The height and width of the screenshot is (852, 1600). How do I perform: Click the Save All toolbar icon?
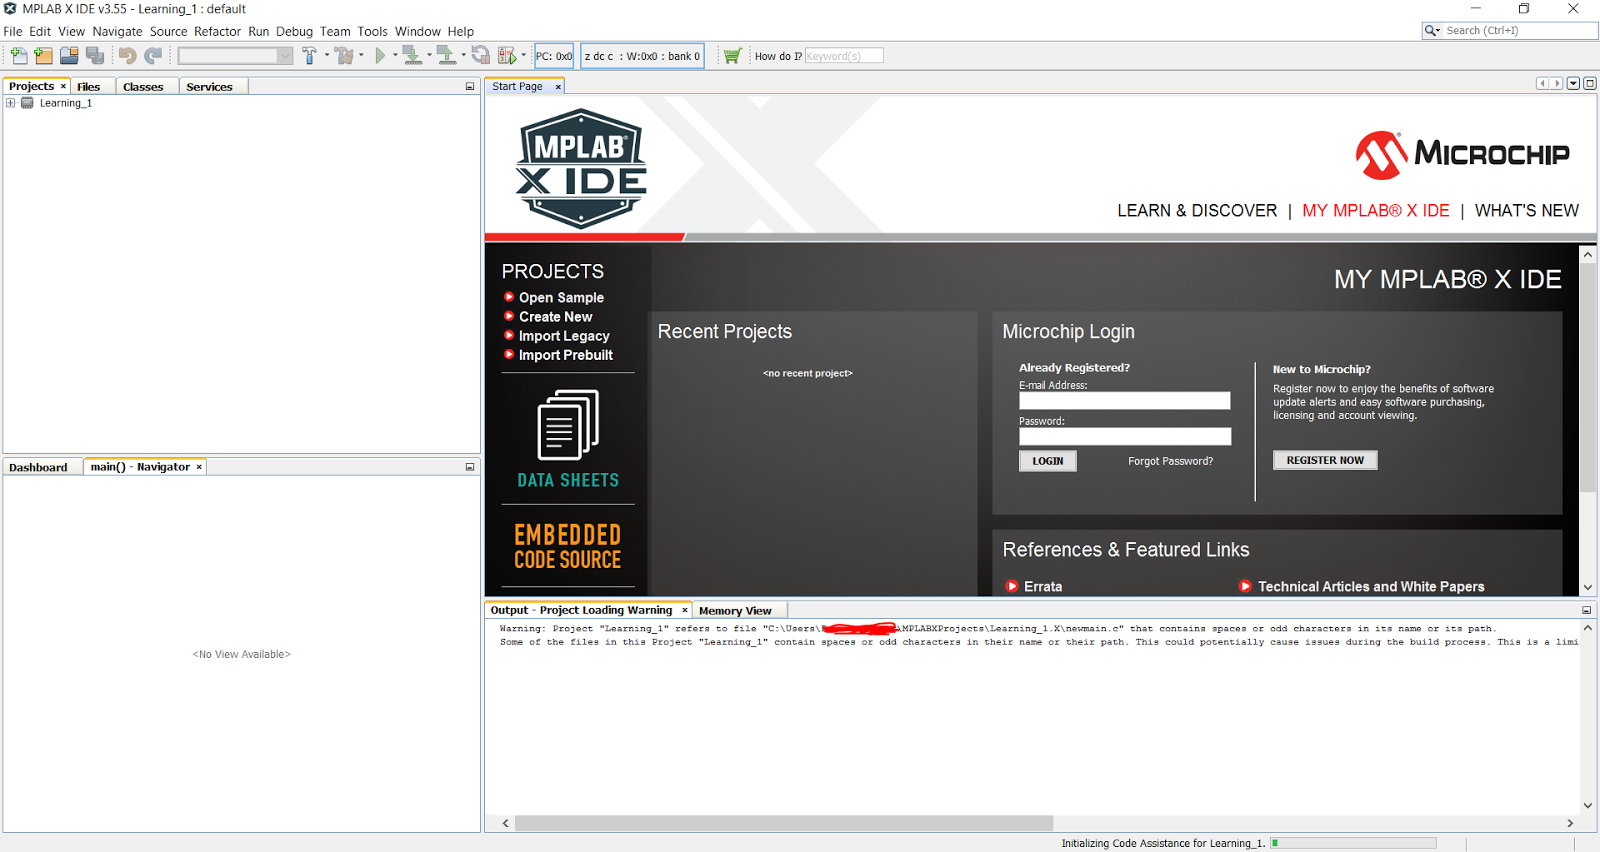click(x=95, y=56)
